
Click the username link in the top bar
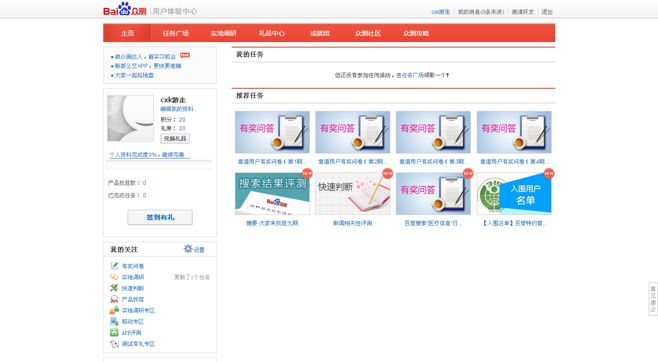[x=441, y=12]
